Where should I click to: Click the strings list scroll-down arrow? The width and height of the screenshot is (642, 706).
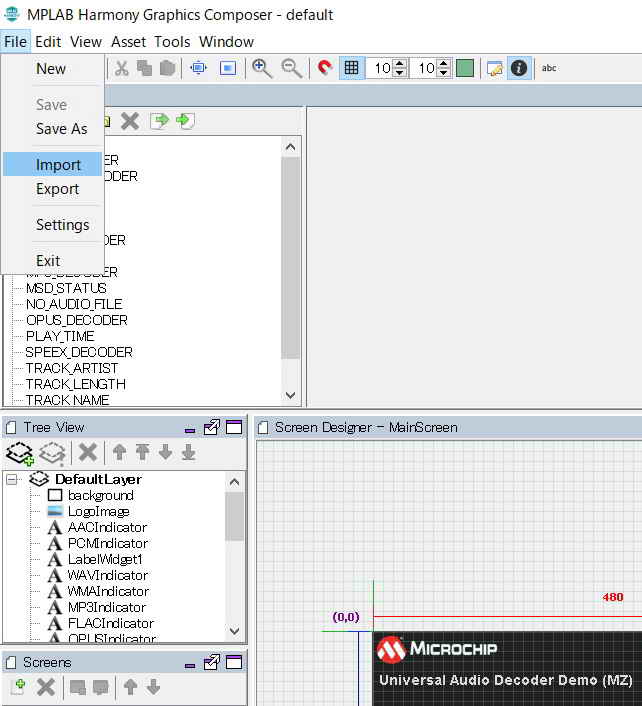pyautogui.click(x=290, y=395)
